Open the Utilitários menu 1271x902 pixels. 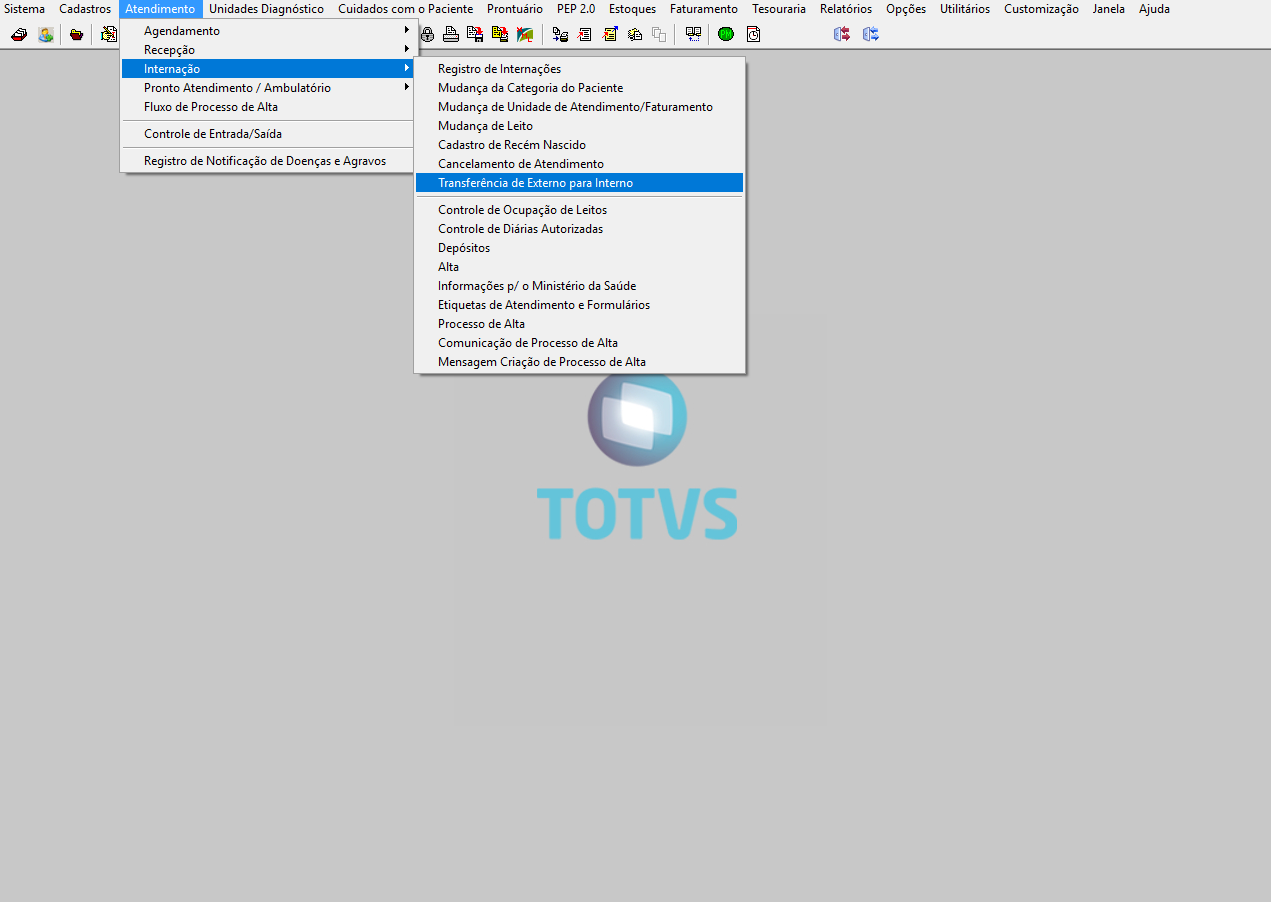tap(965, 9)
